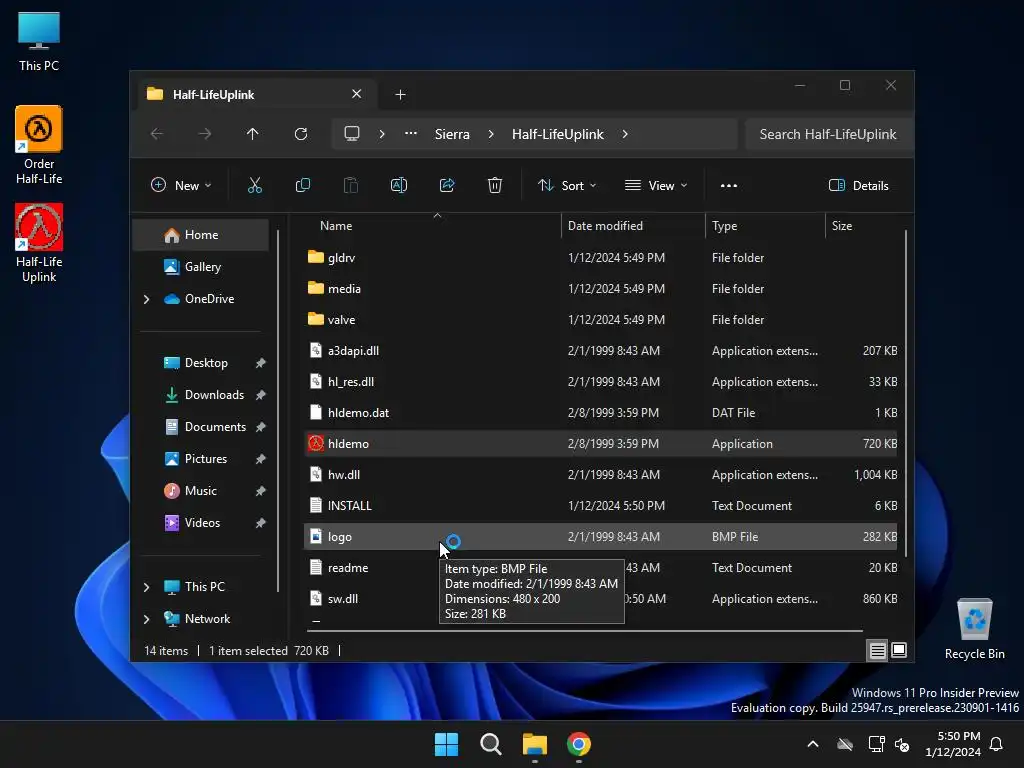This screenshot has height=768, width=1024.
Task: Switch to large thumbnails view icon
Action: [x=899, y=650]
